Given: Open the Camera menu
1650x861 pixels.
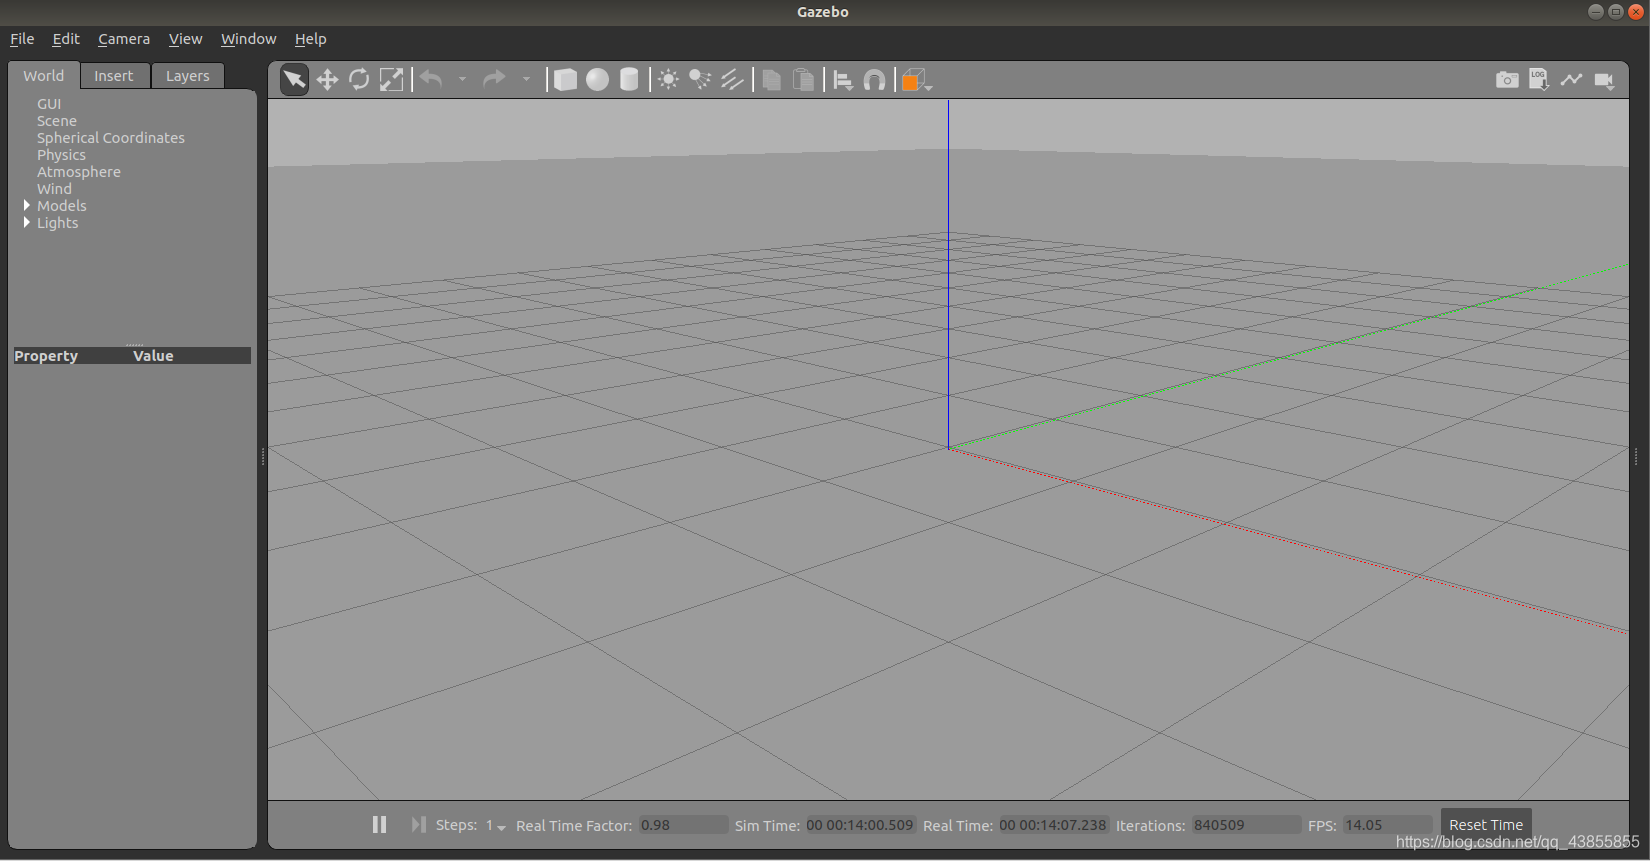Looking at the screenshot, I should 124,39.
